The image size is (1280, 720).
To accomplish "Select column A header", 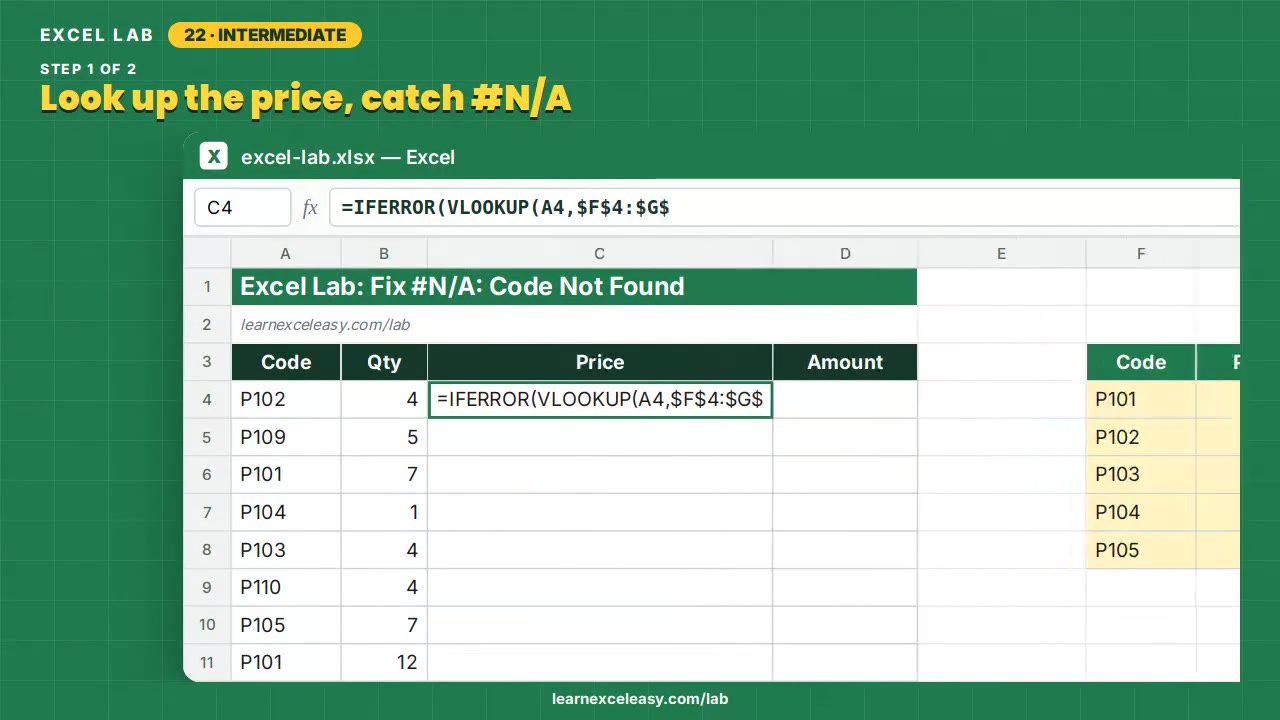I will tap(286, 254).
